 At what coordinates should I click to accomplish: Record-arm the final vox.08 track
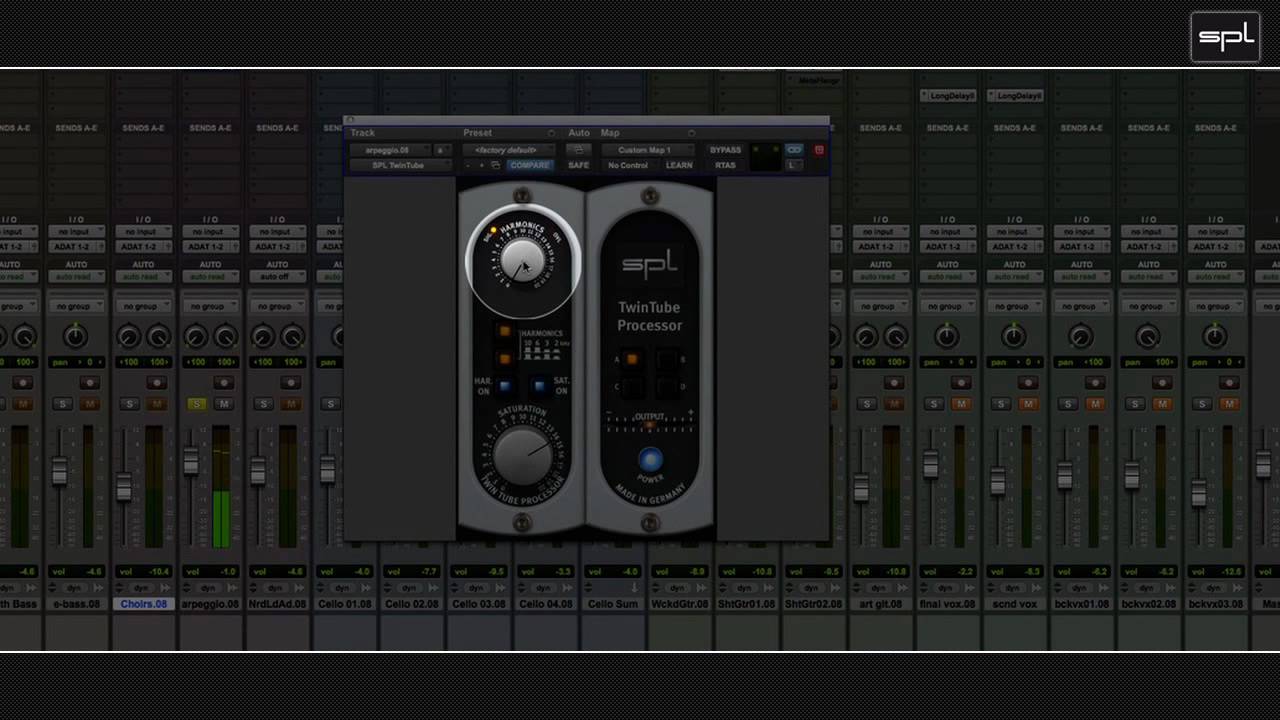[x=961, y=383]
